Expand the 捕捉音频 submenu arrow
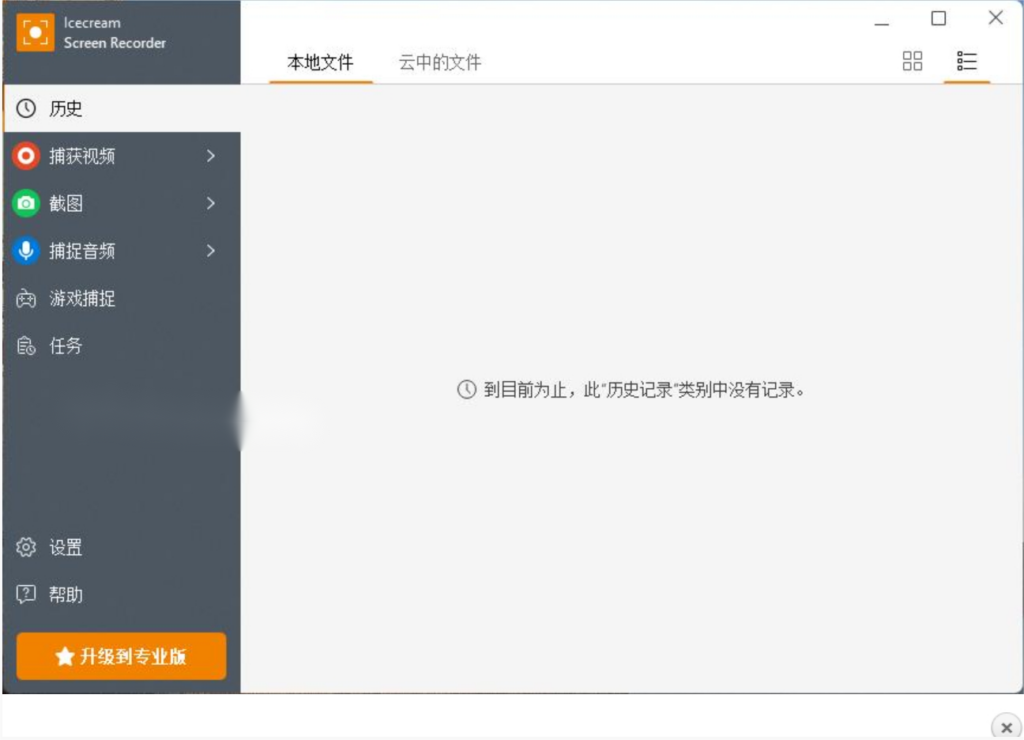1024x740 pixels. (210, 251)
